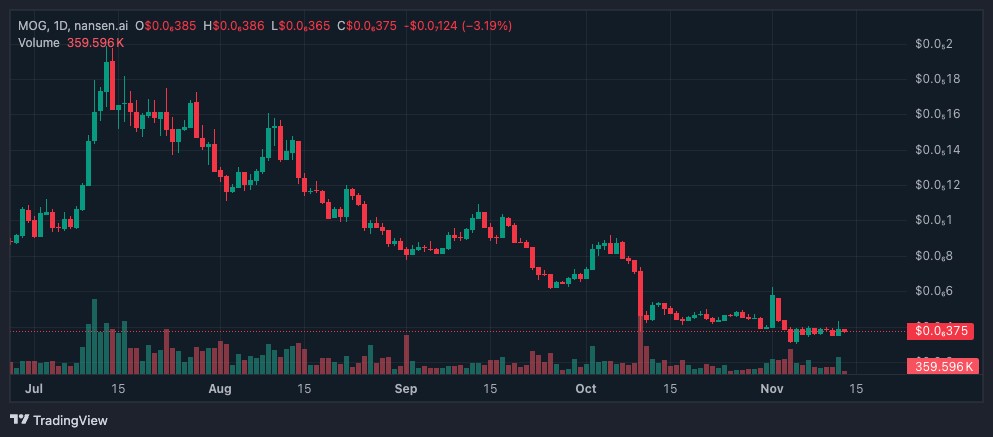This screenshot has height=437, width=993.
Task: Open the TradingView text link
Action: (x=68, y=420)
